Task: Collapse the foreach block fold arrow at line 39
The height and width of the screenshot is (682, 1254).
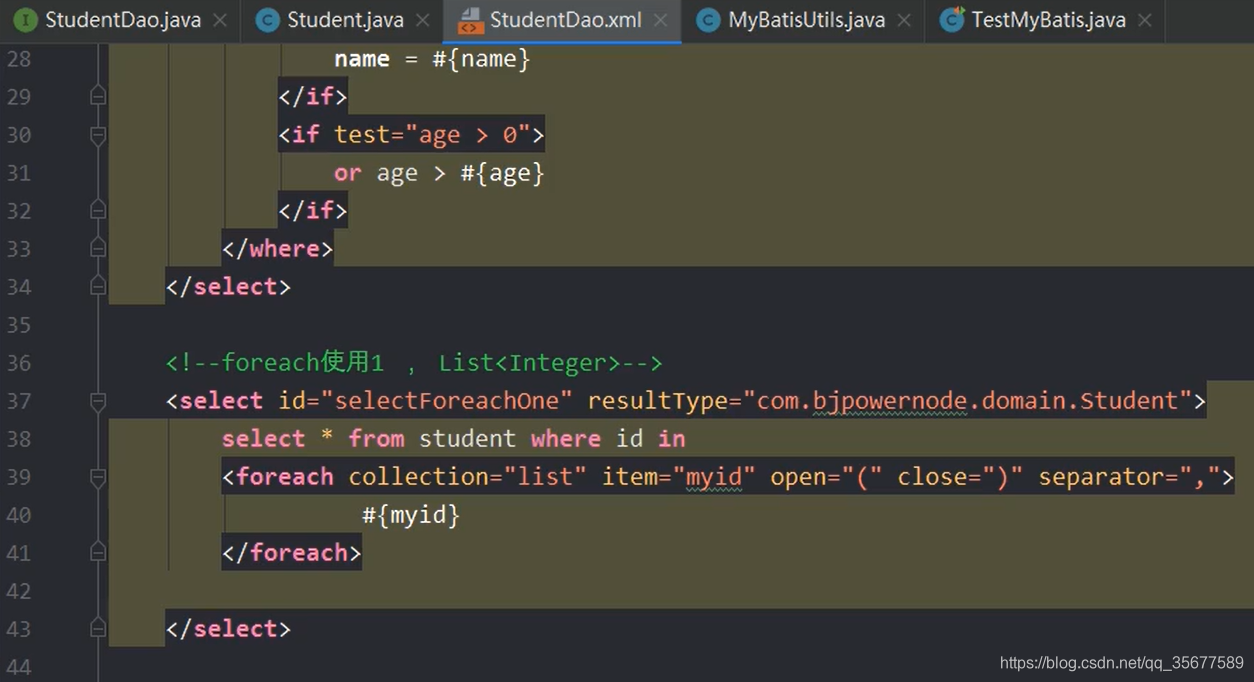Action: 96,477
